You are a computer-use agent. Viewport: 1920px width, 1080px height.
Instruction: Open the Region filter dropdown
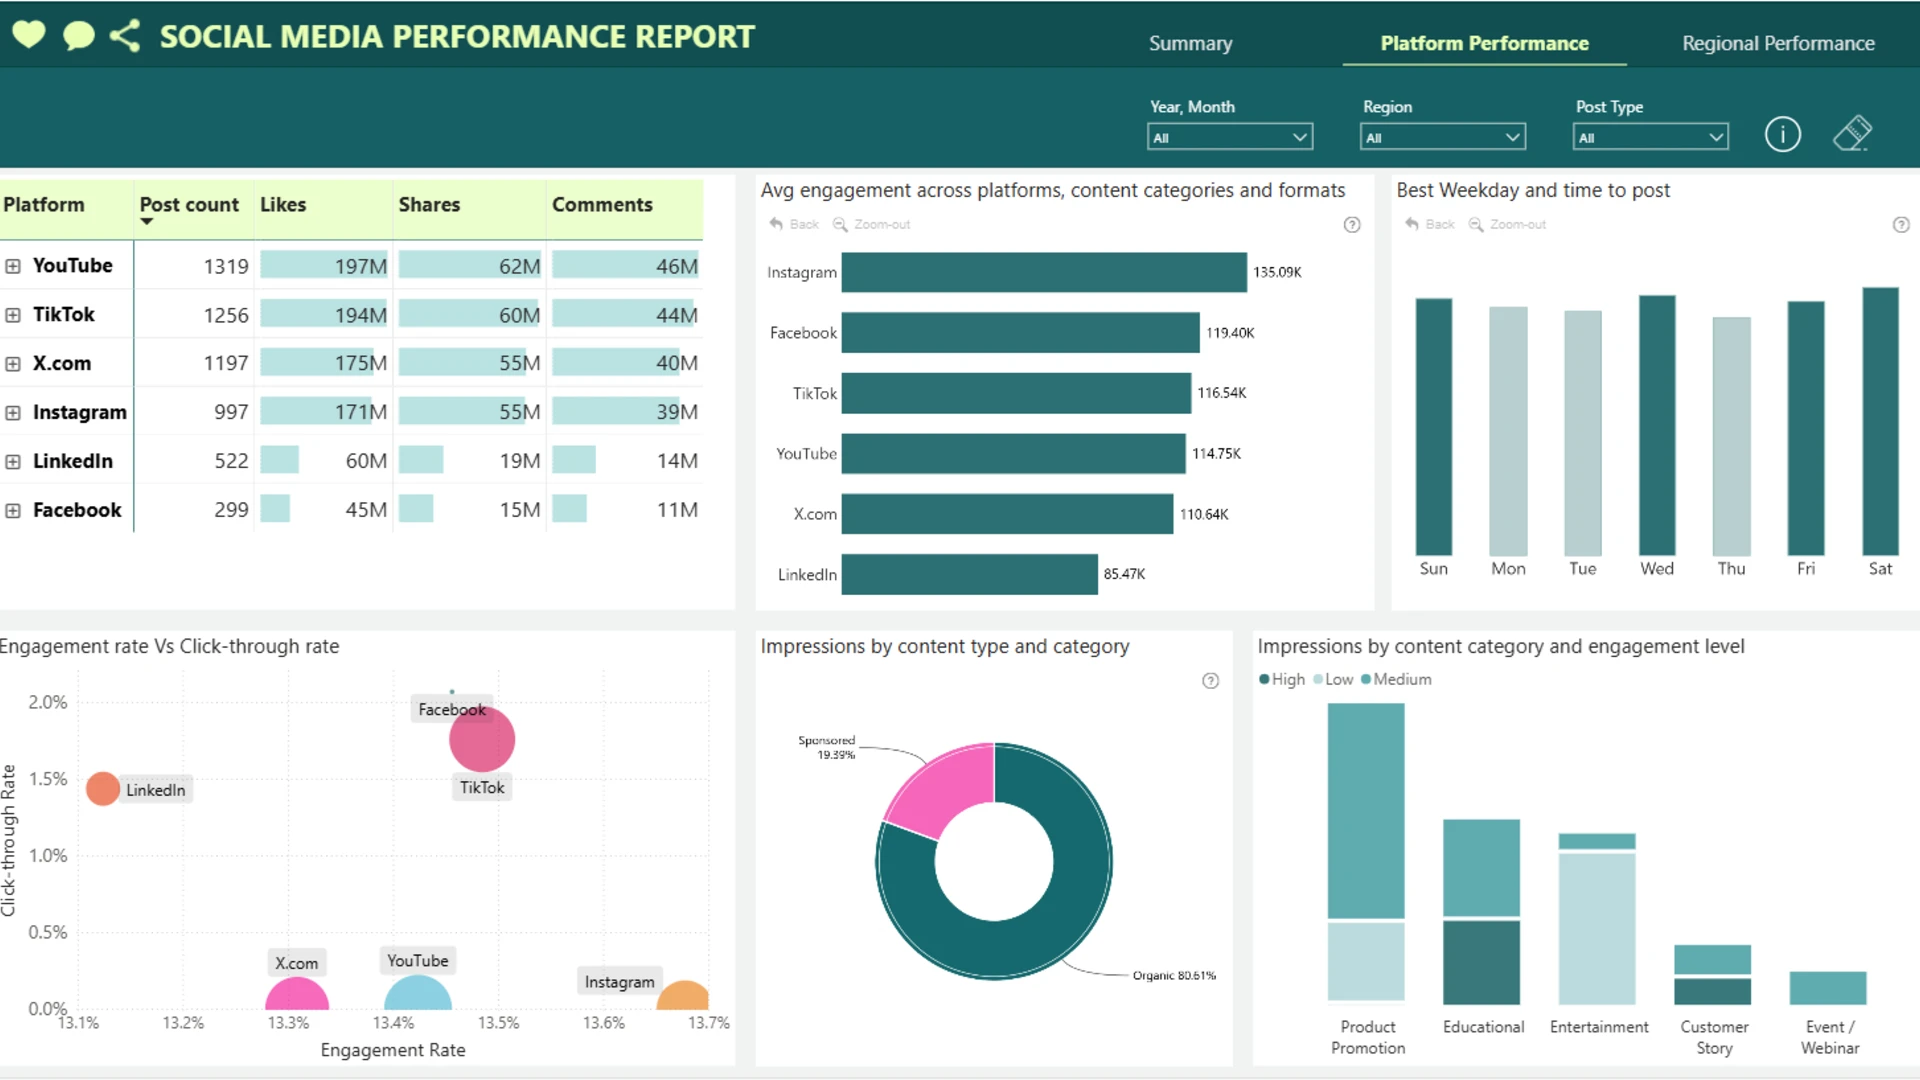(x=1442, y=137)
